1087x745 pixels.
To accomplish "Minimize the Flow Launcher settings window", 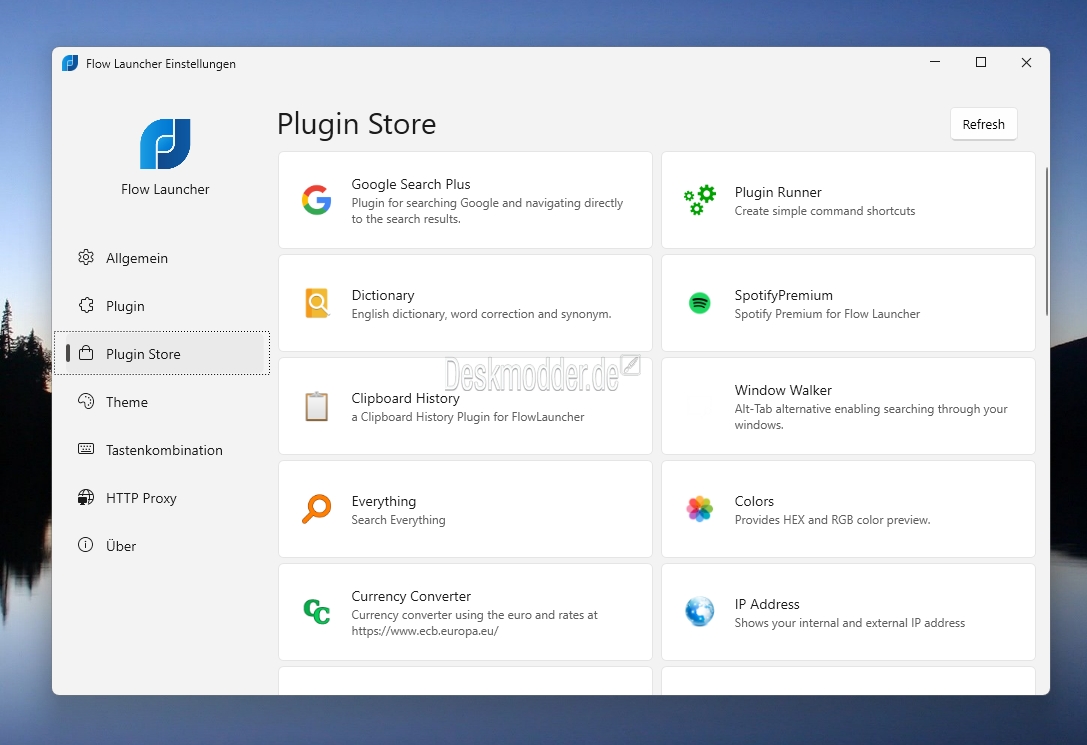I will pyautogui.click(x=934, y=62).
